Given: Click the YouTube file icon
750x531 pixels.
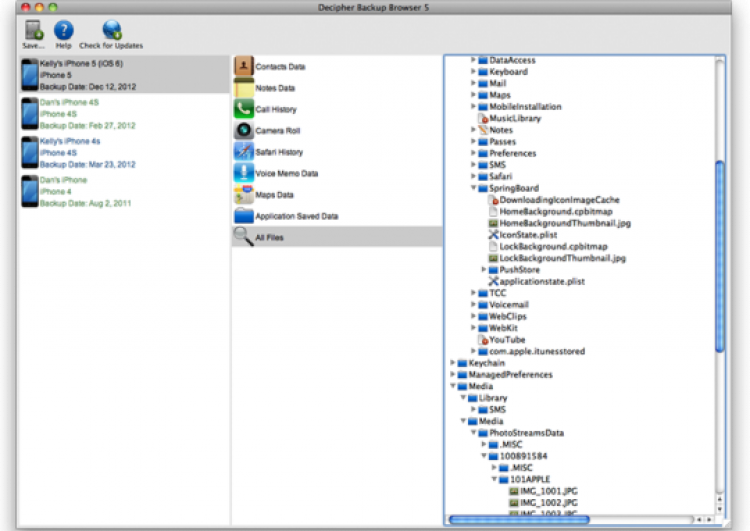Looking at the screenshot, I should coord(483,340).
